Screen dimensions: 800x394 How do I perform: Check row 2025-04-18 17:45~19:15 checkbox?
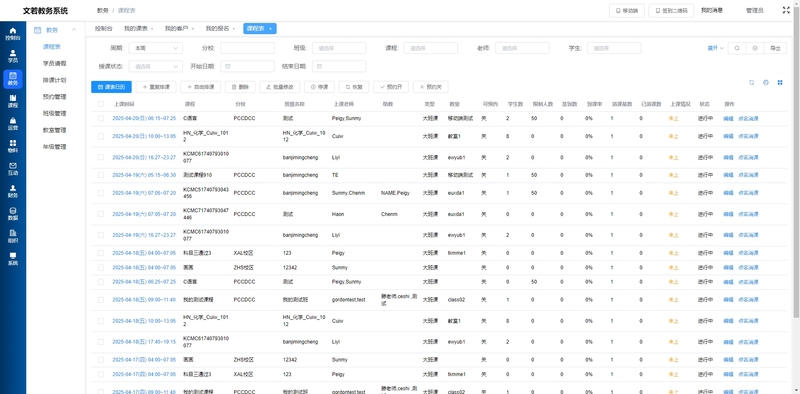click(x=101, y=341)
